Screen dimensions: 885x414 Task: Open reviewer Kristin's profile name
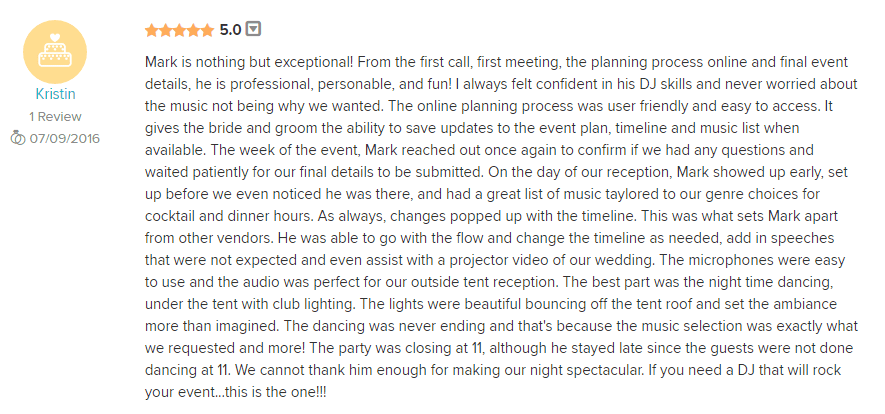tap(55, 94)
